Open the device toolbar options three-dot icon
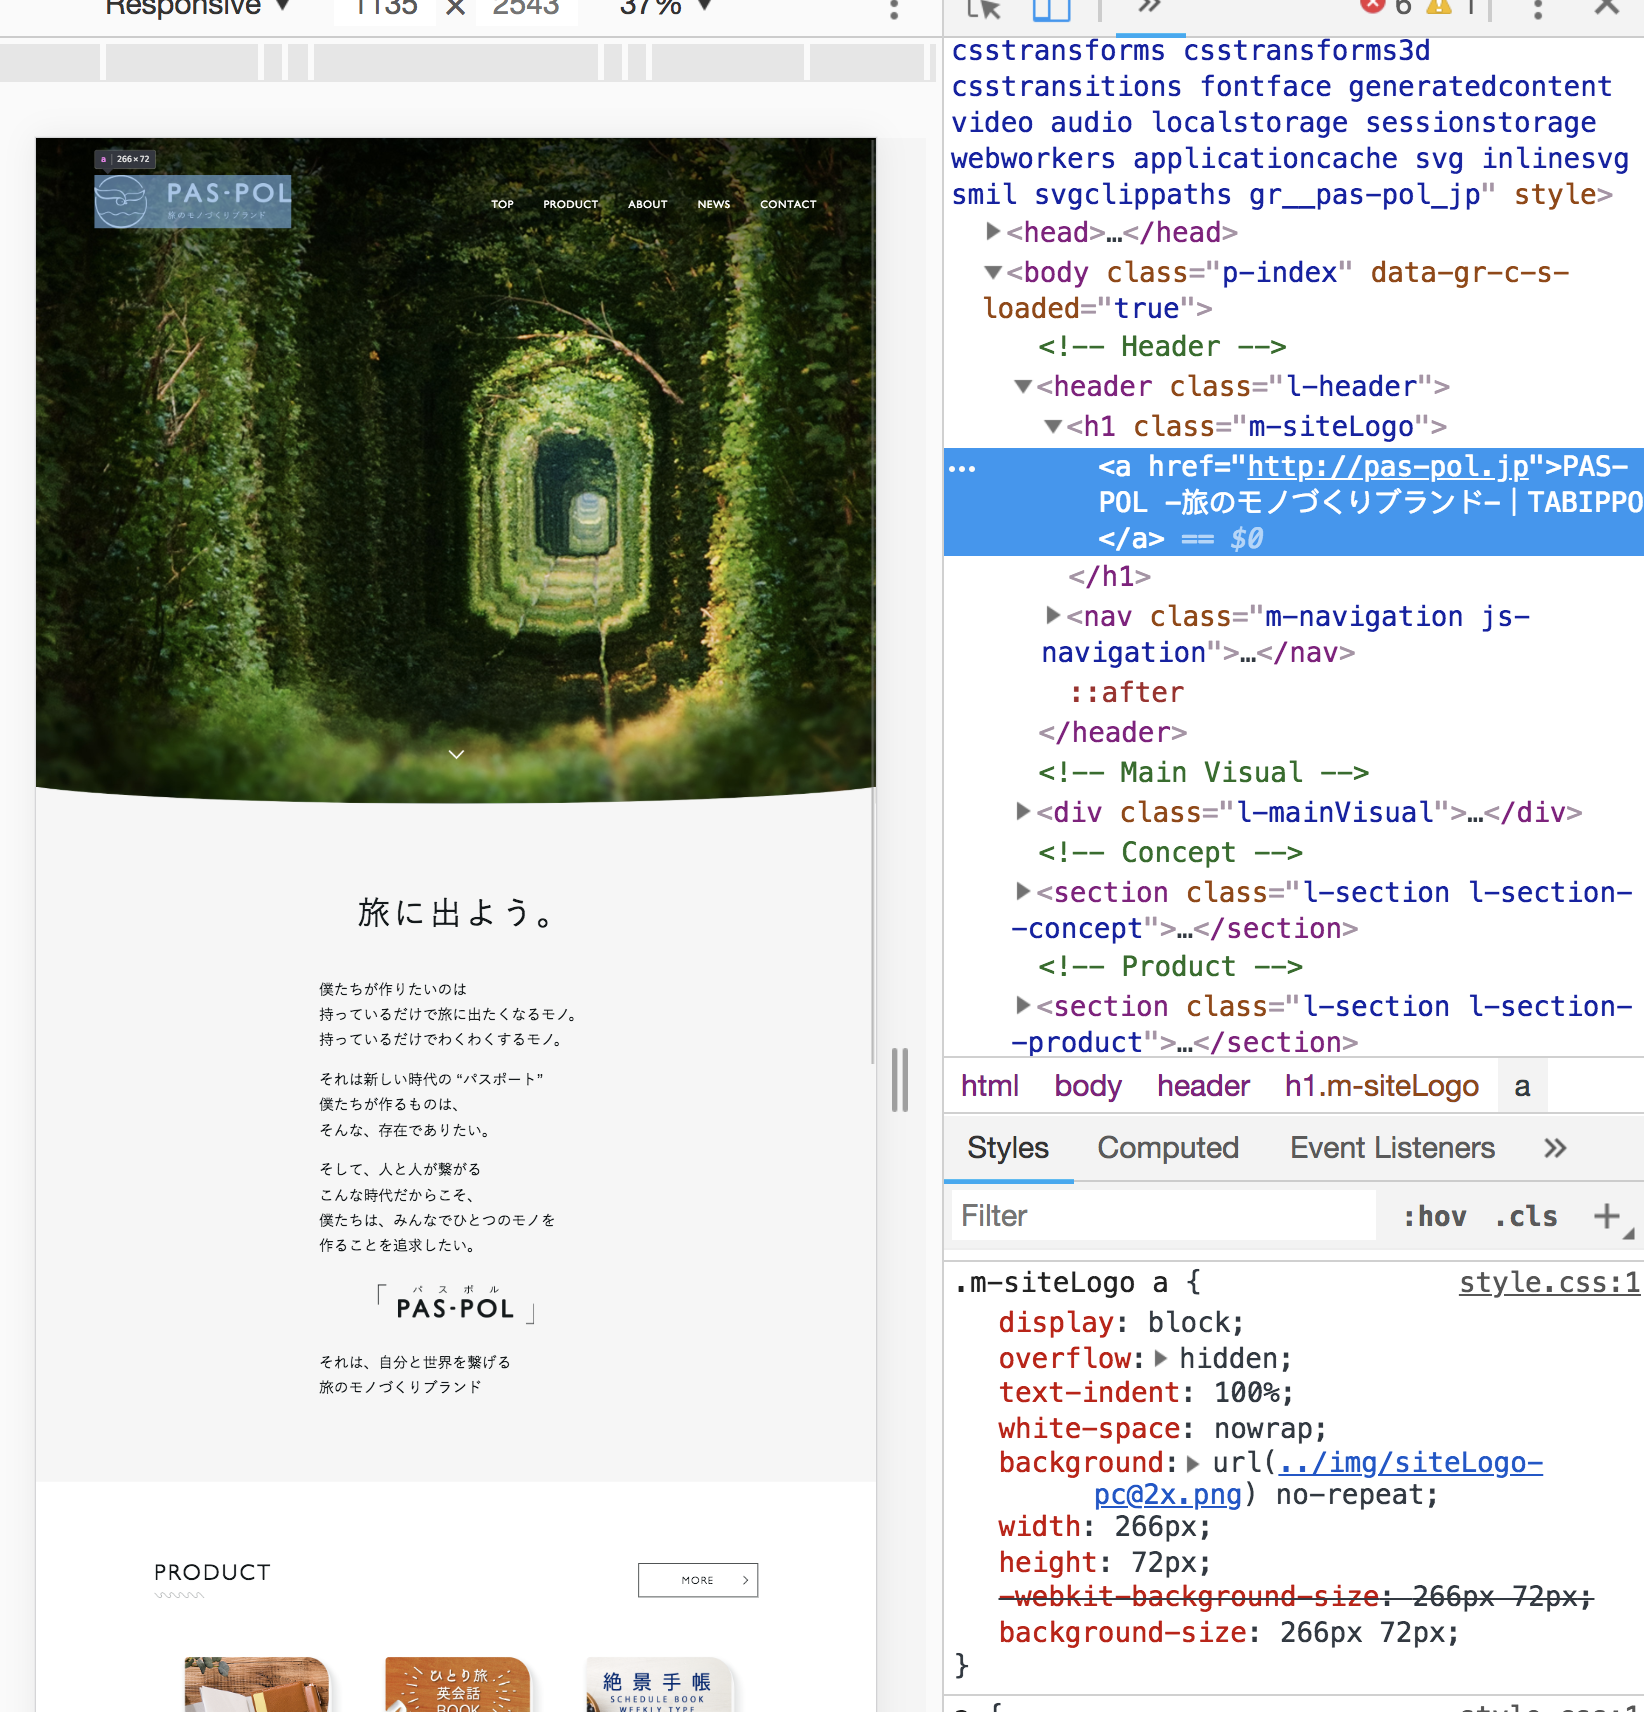The height and width of the screenshot is (1712, 1644). pos(893,10)
